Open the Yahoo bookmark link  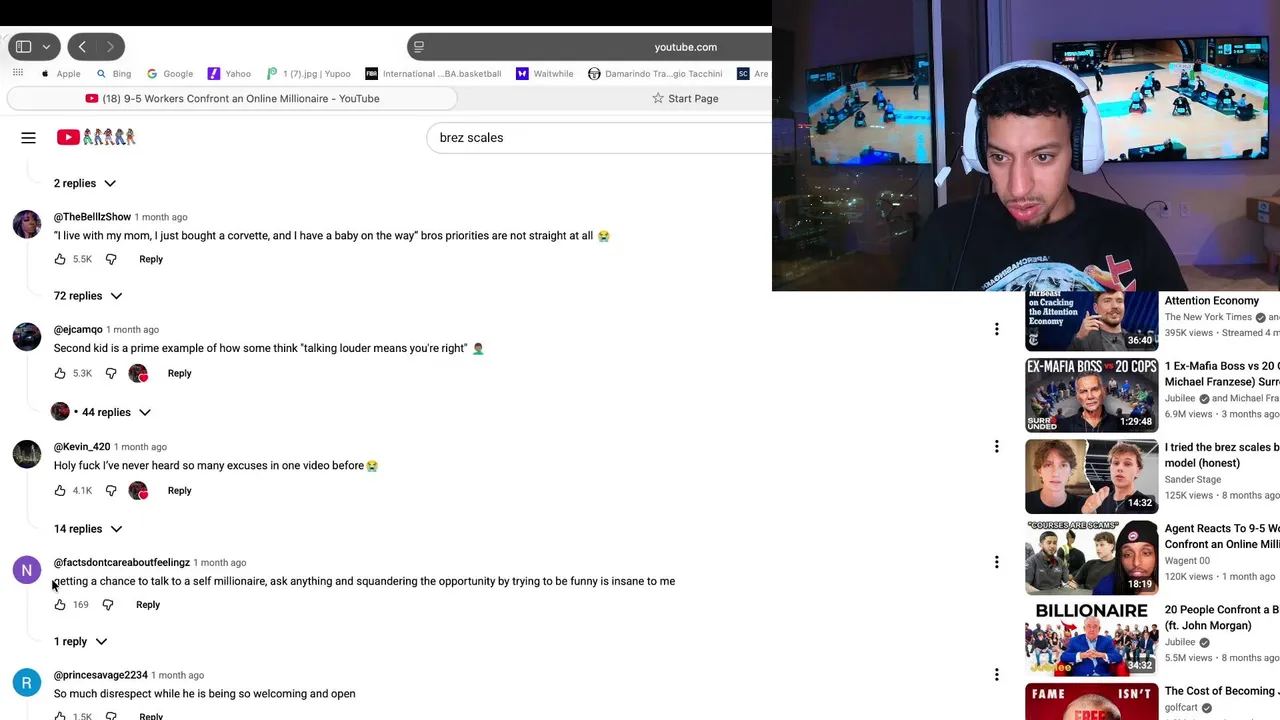229,73
